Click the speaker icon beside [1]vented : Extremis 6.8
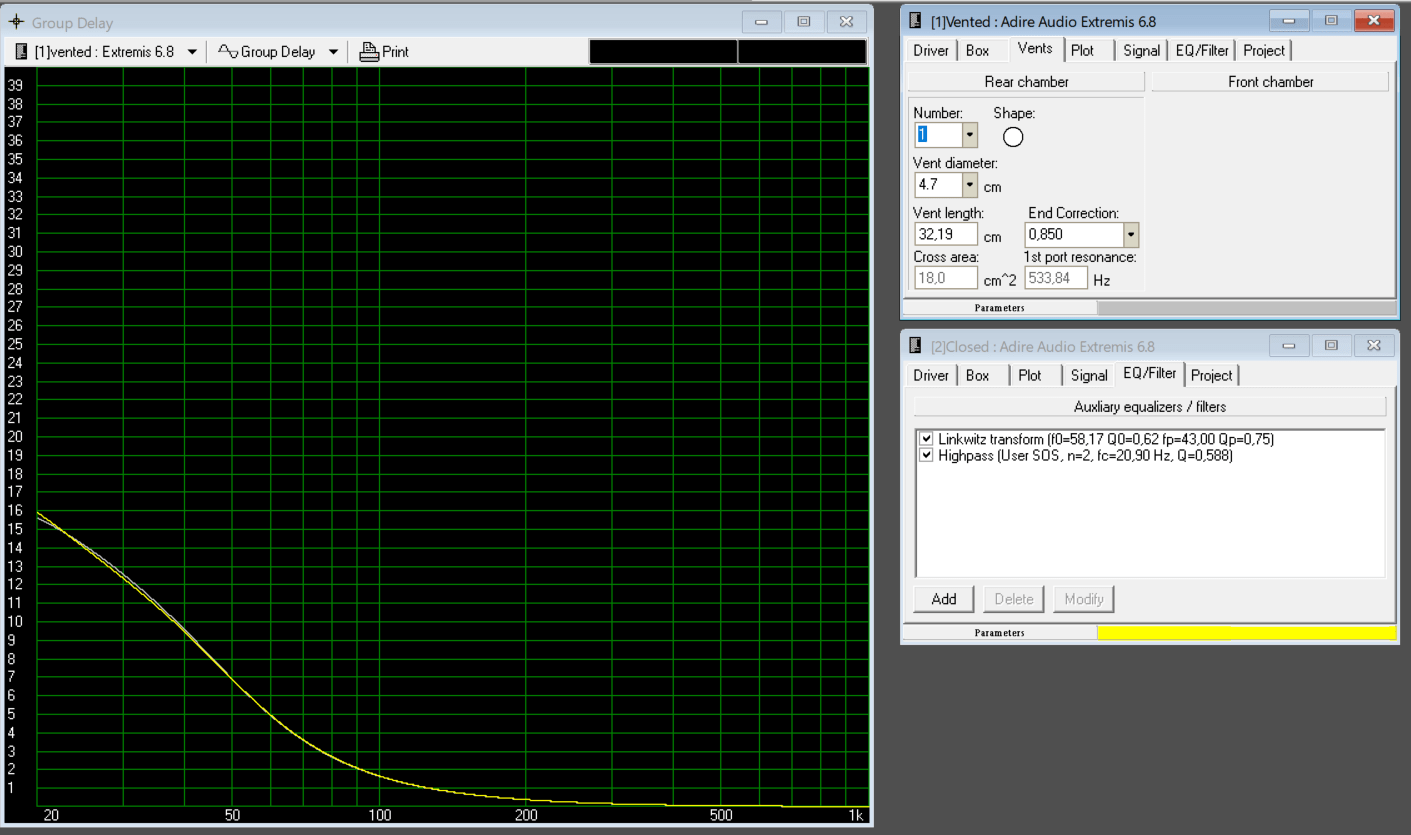1411x835 pixels. [22, 51]
